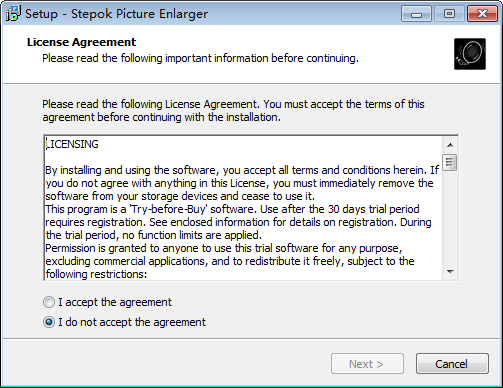The image size is (503, 388).
Task: Click the "following restrictions:" line in license
Action: coord(96,274)
